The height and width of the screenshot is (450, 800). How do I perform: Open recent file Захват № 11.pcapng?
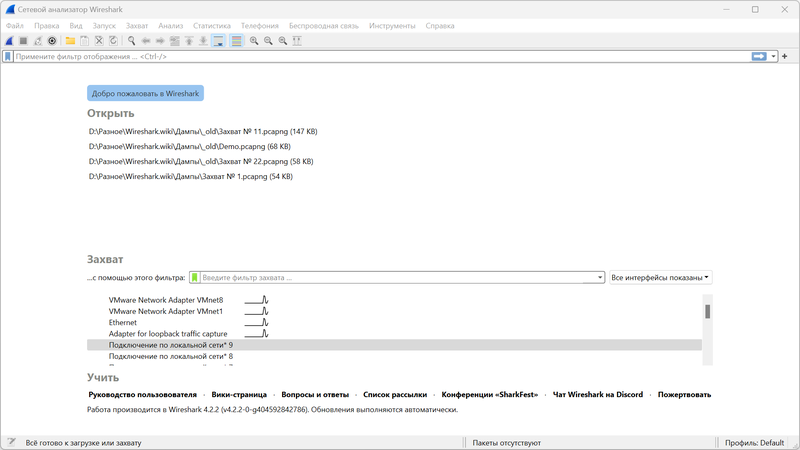203,132
